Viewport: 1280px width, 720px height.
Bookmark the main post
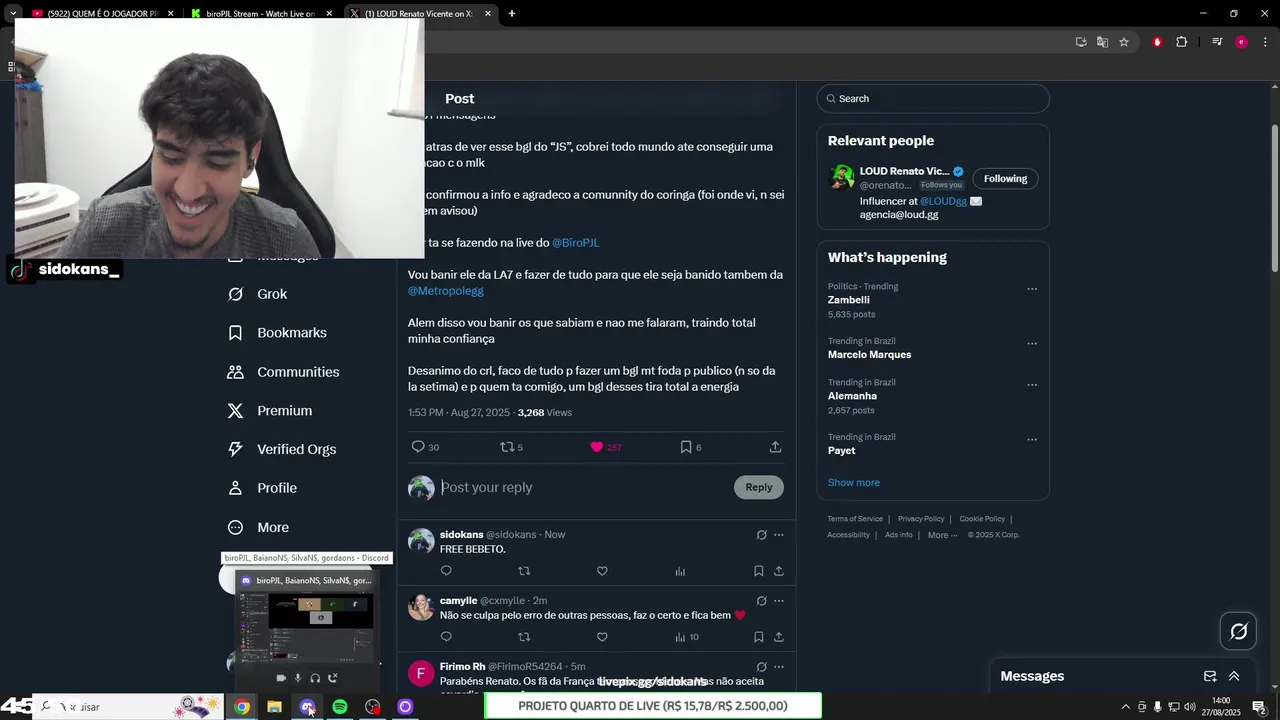[686, 447]
